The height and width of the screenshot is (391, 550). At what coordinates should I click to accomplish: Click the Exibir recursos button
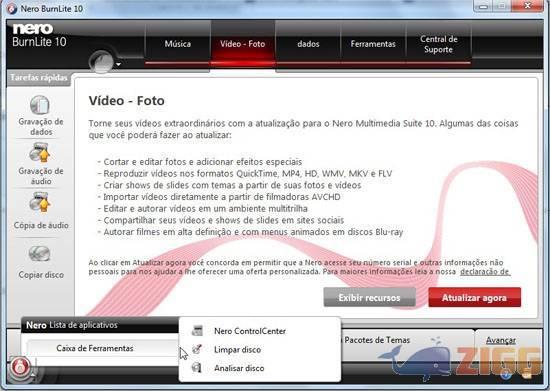point(369,297)
